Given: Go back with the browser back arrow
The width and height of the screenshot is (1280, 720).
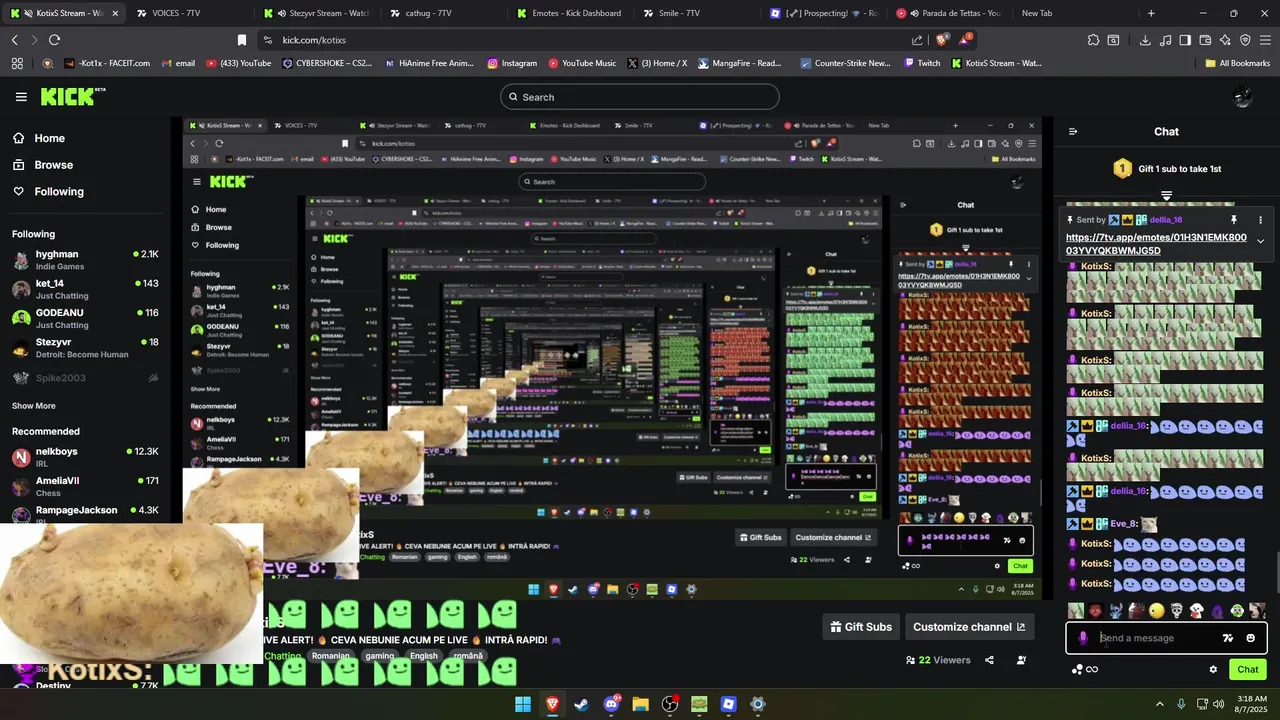Looking at the screenshot, I should [x=14, y=40].
